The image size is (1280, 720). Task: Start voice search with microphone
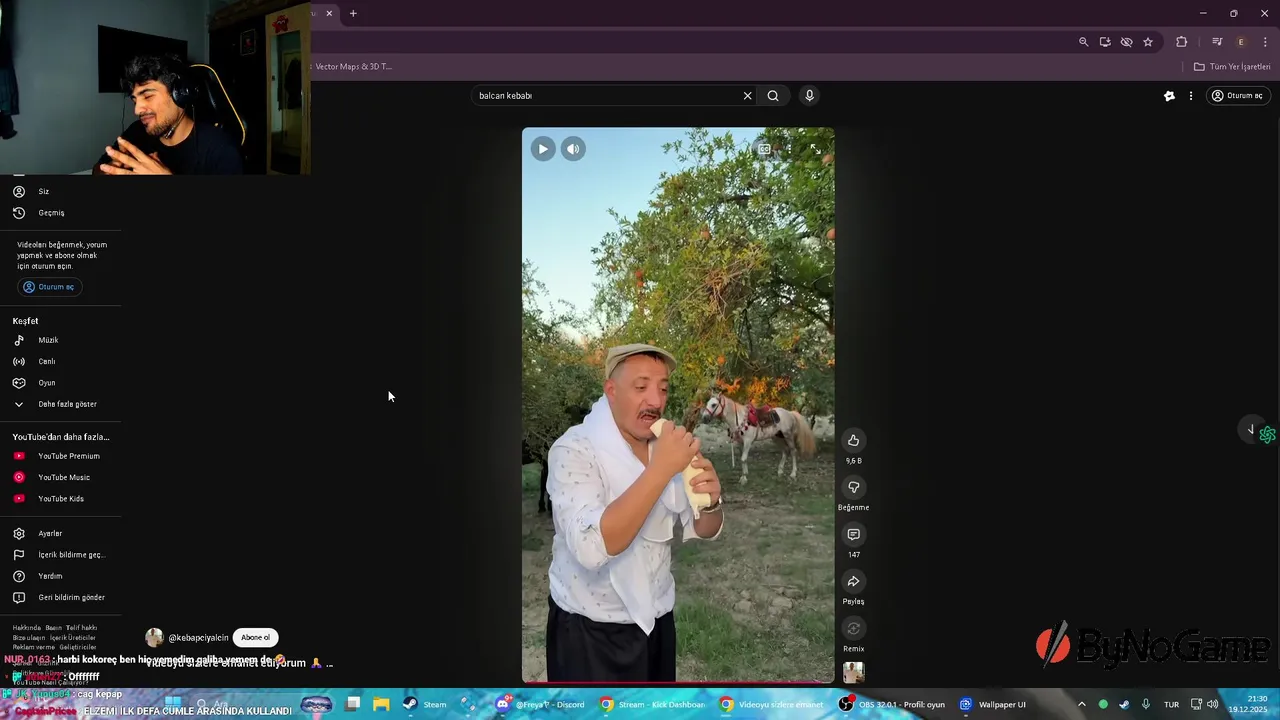[x=809, y=96]
